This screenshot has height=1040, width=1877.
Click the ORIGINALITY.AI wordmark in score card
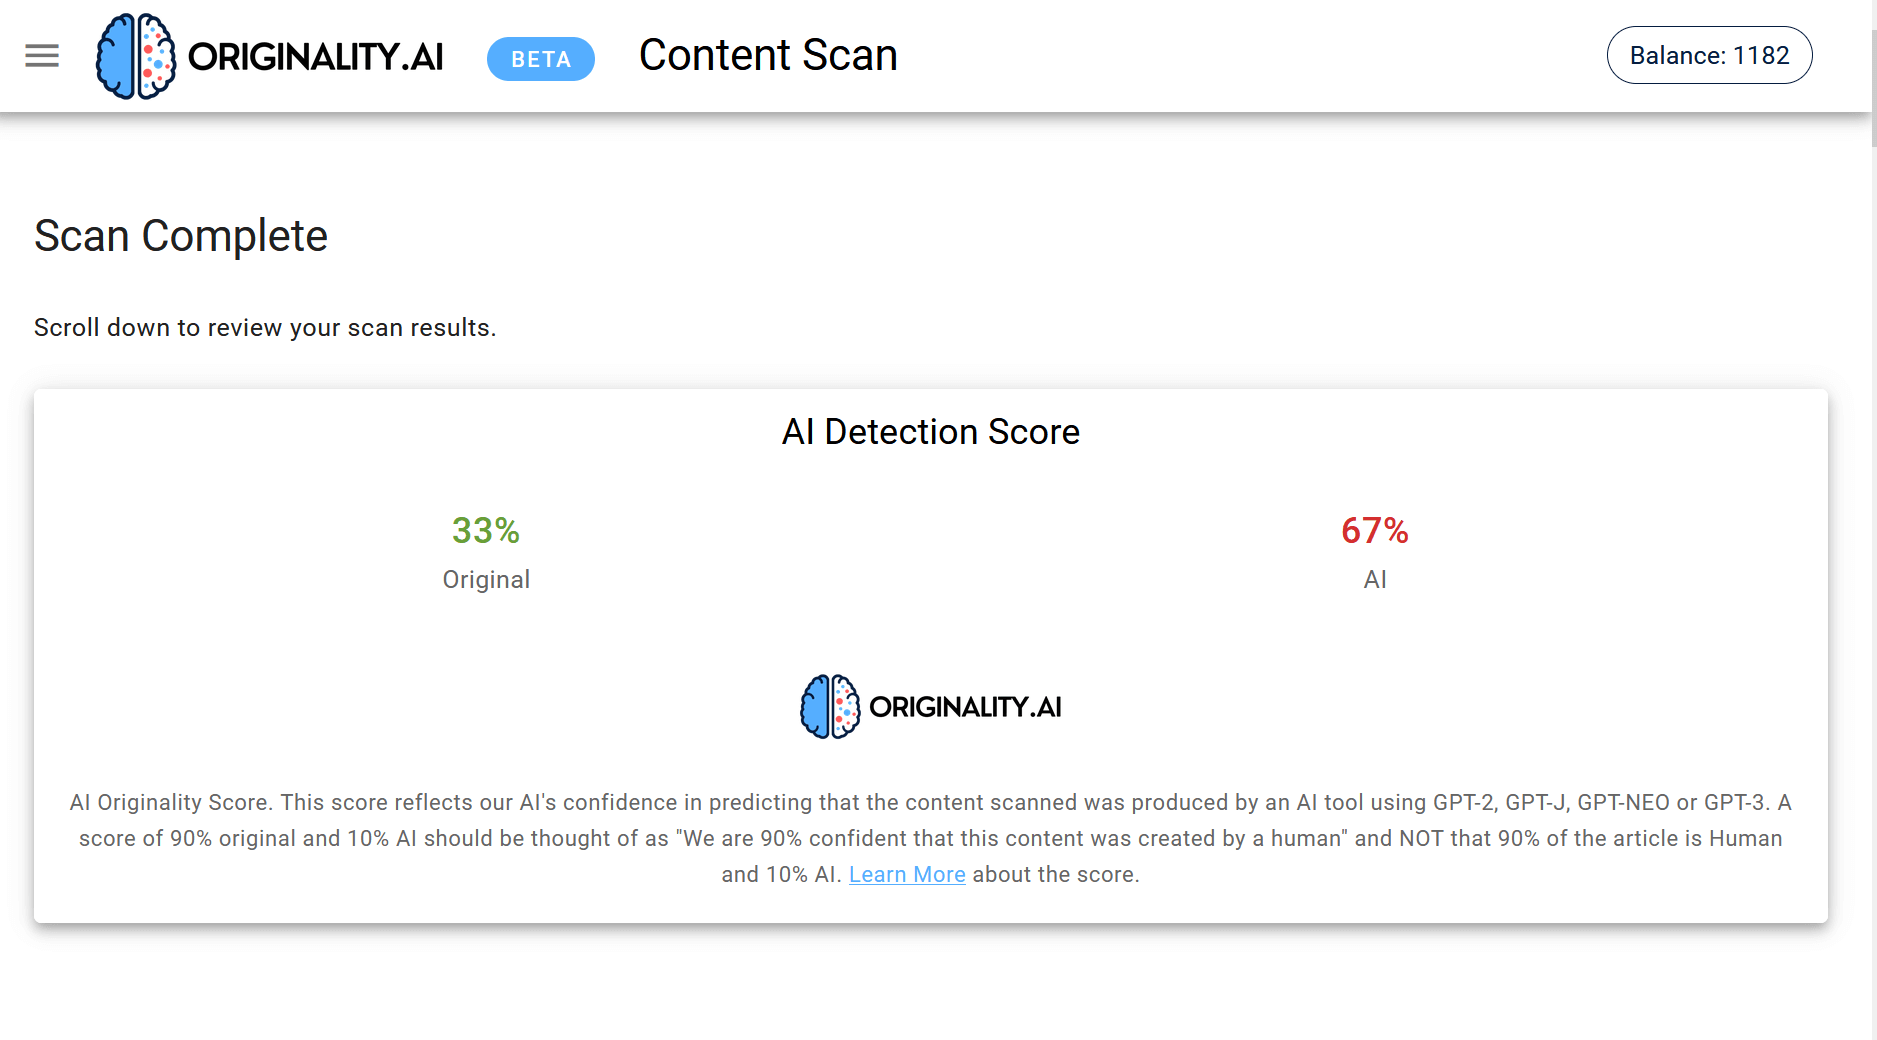965,707
